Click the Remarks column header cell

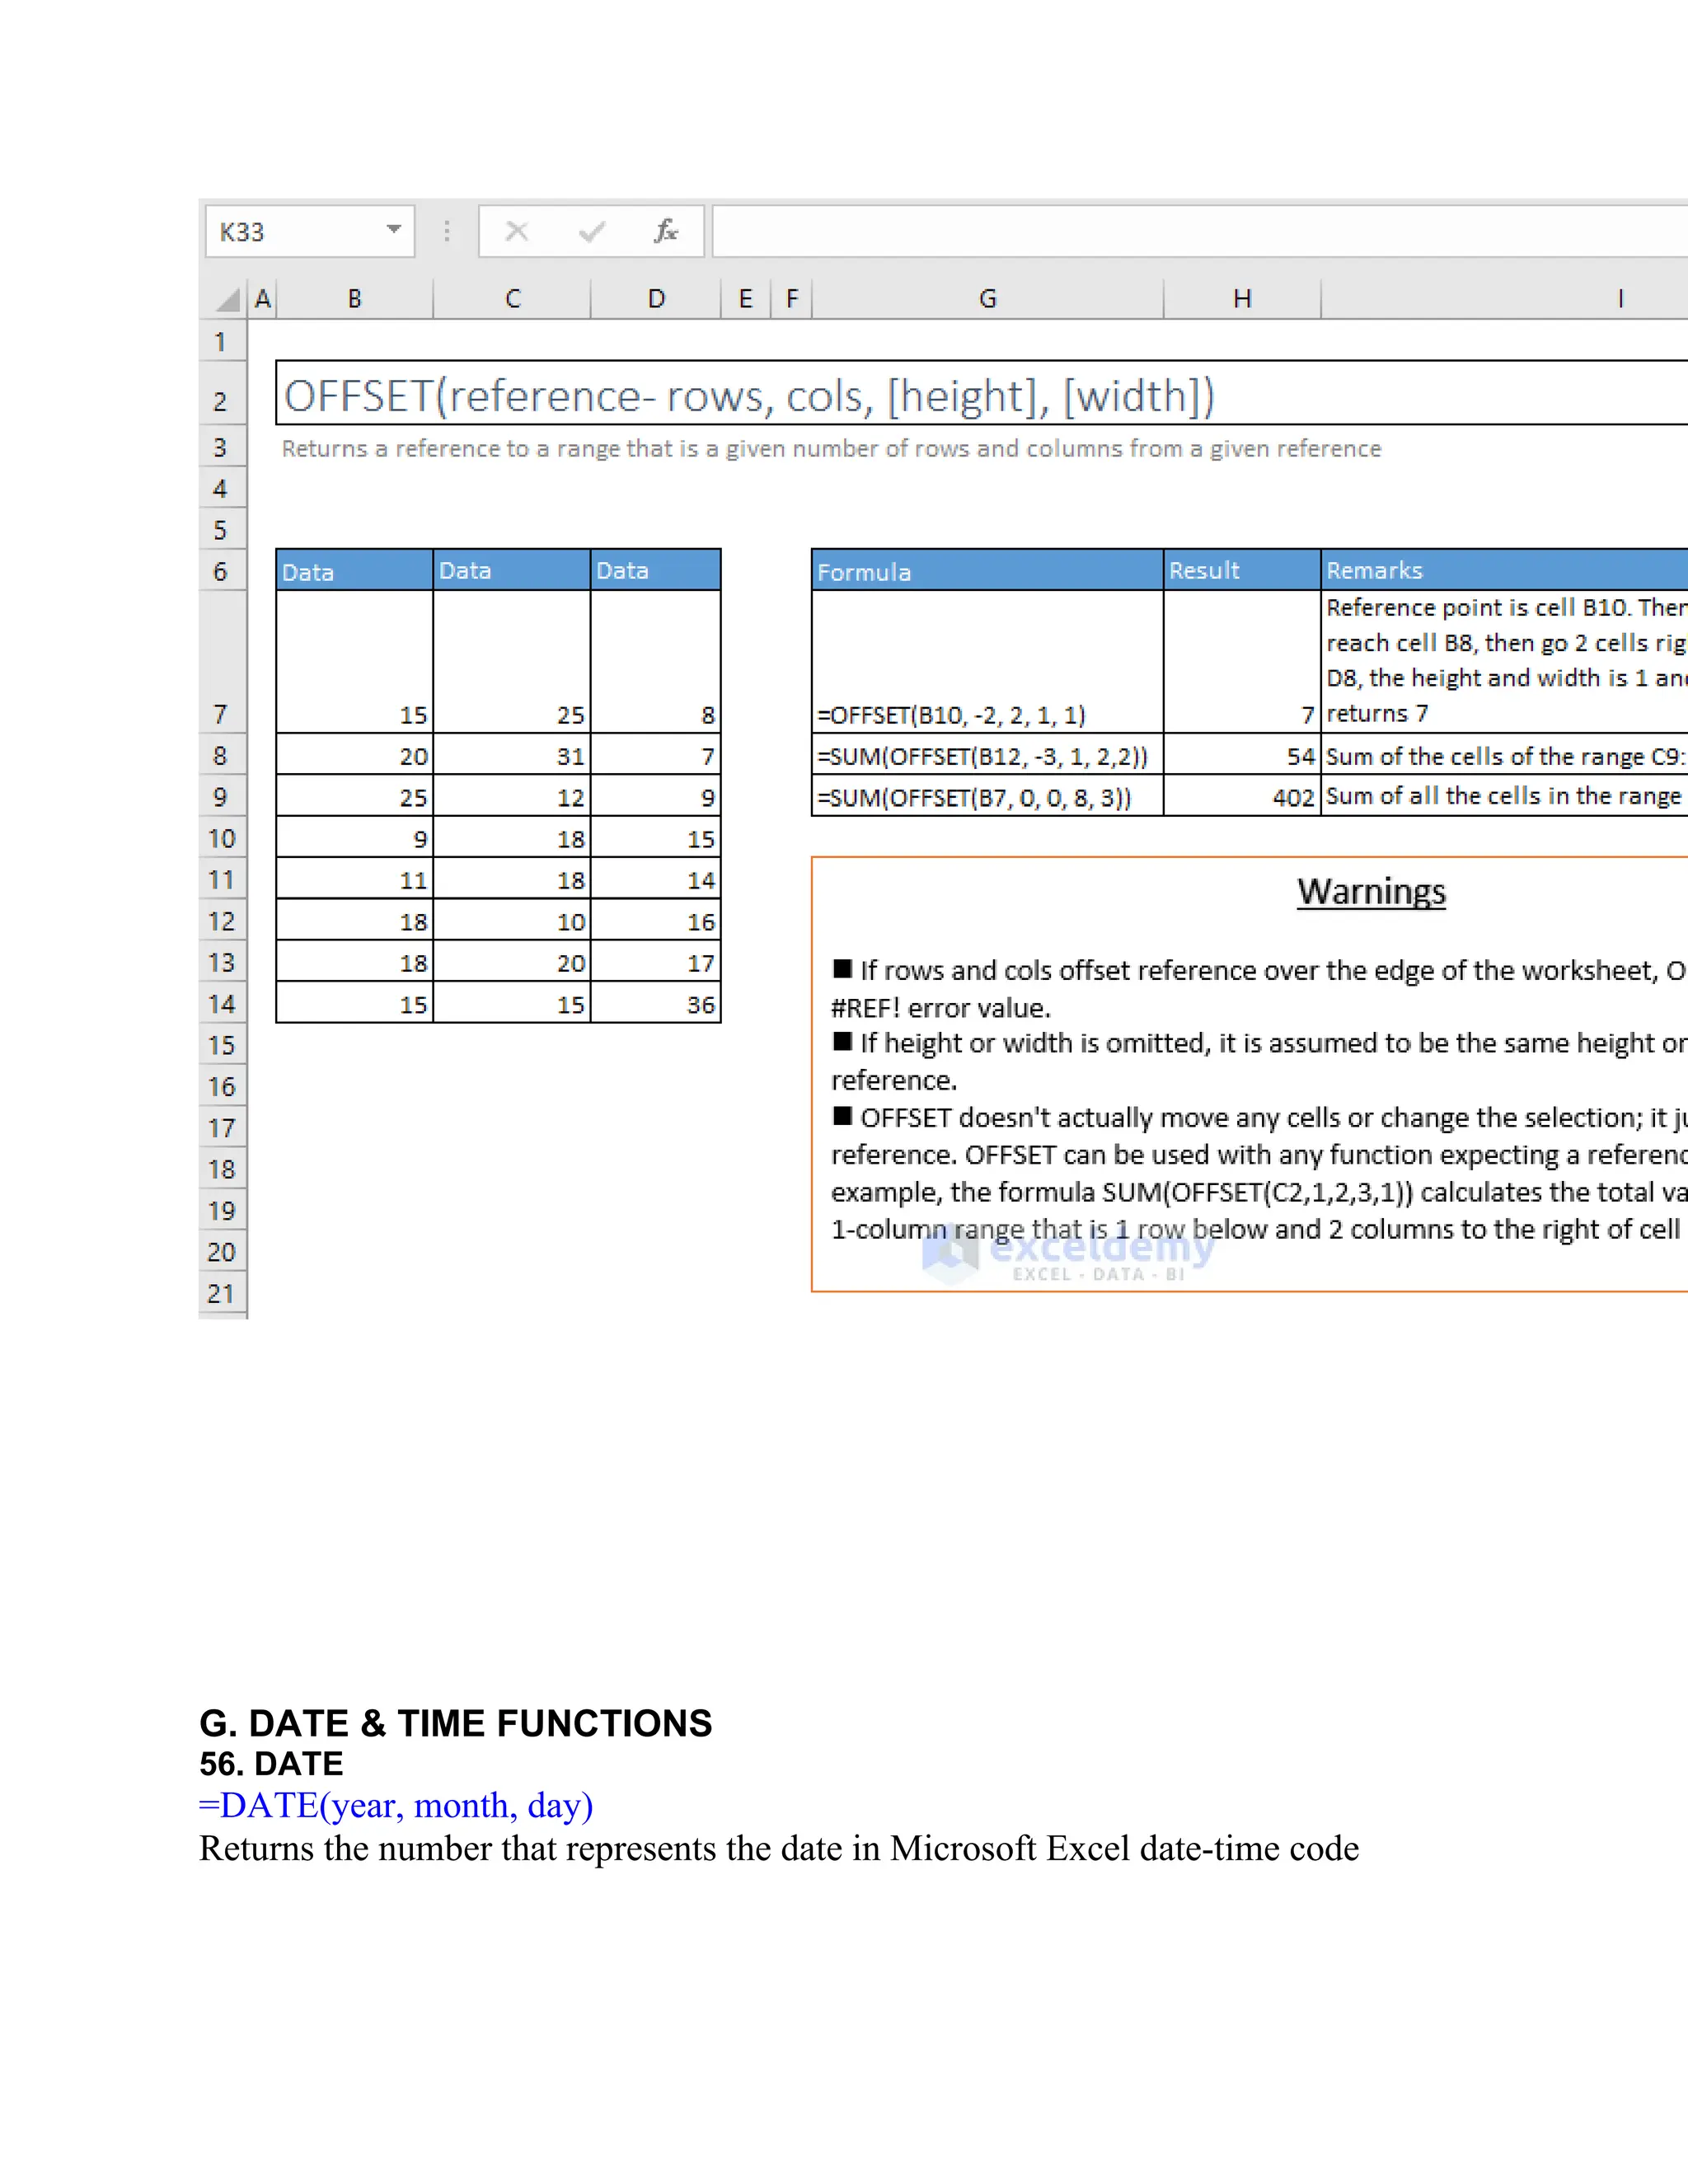point(1505,570)
